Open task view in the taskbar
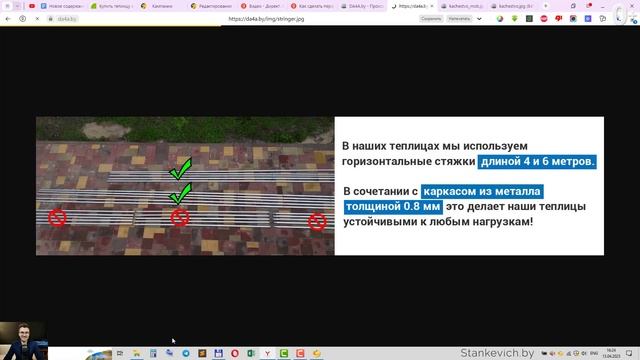This screenshot has width=640, height=360. (x=120, y=353)
